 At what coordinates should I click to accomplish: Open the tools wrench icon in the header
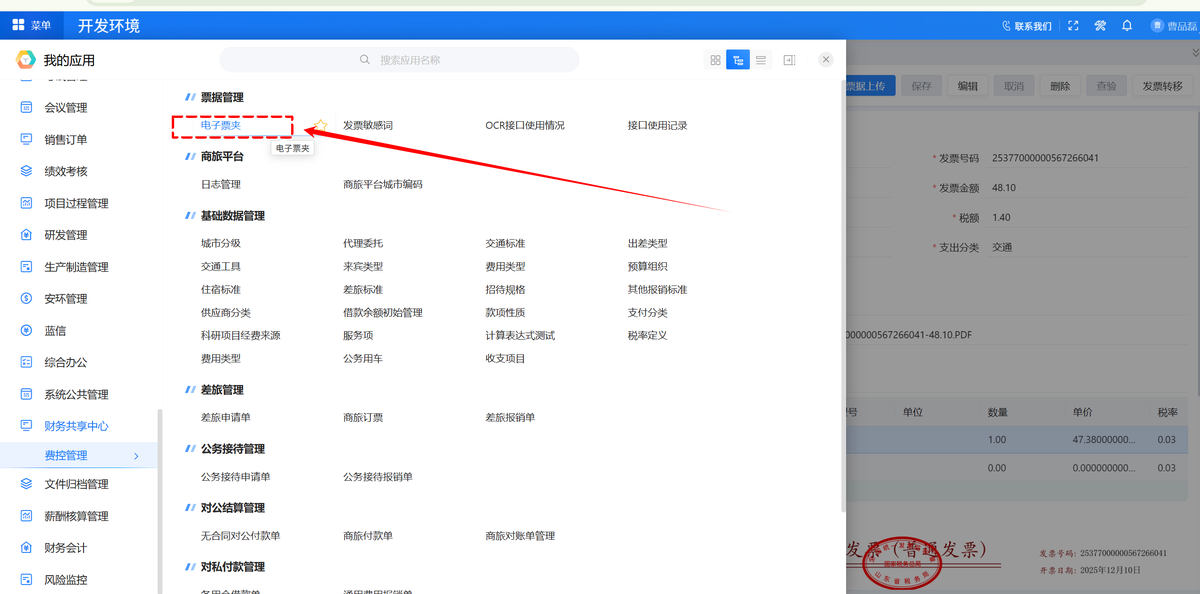click(x=1100, y=26)
